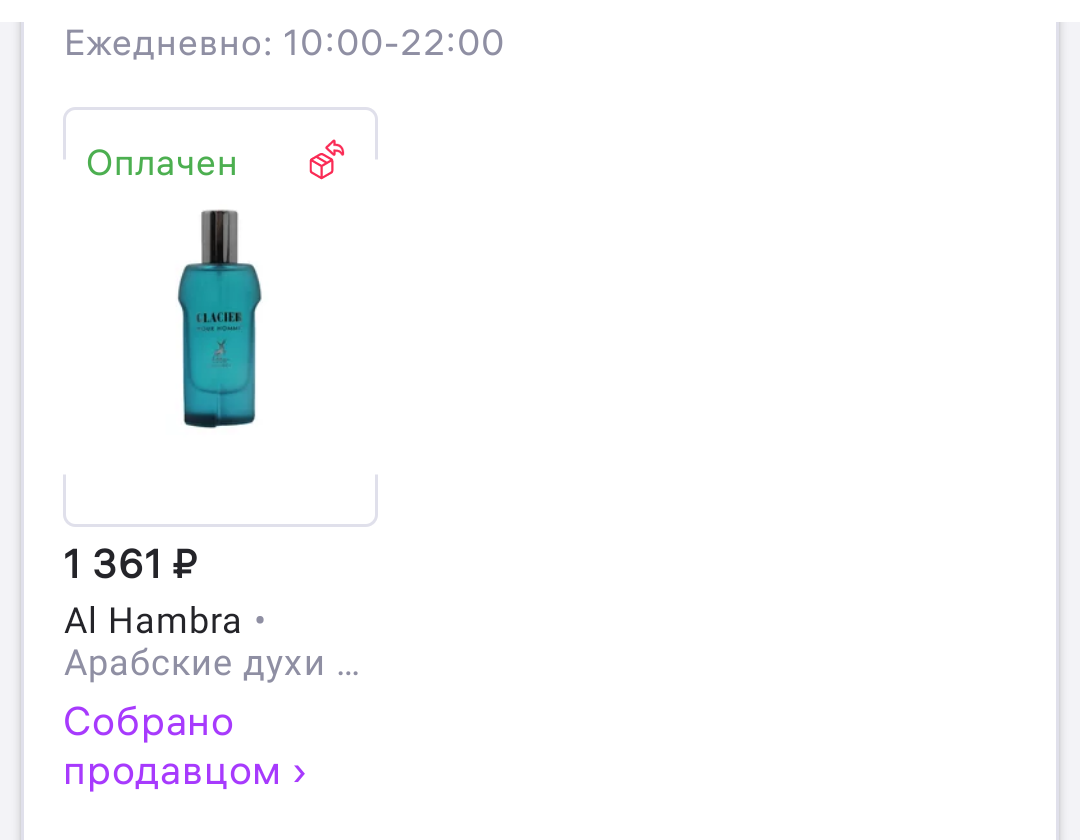1080x840 pixels.
Task: Click the Glacier label on the bottle
Action: point(218,317)
